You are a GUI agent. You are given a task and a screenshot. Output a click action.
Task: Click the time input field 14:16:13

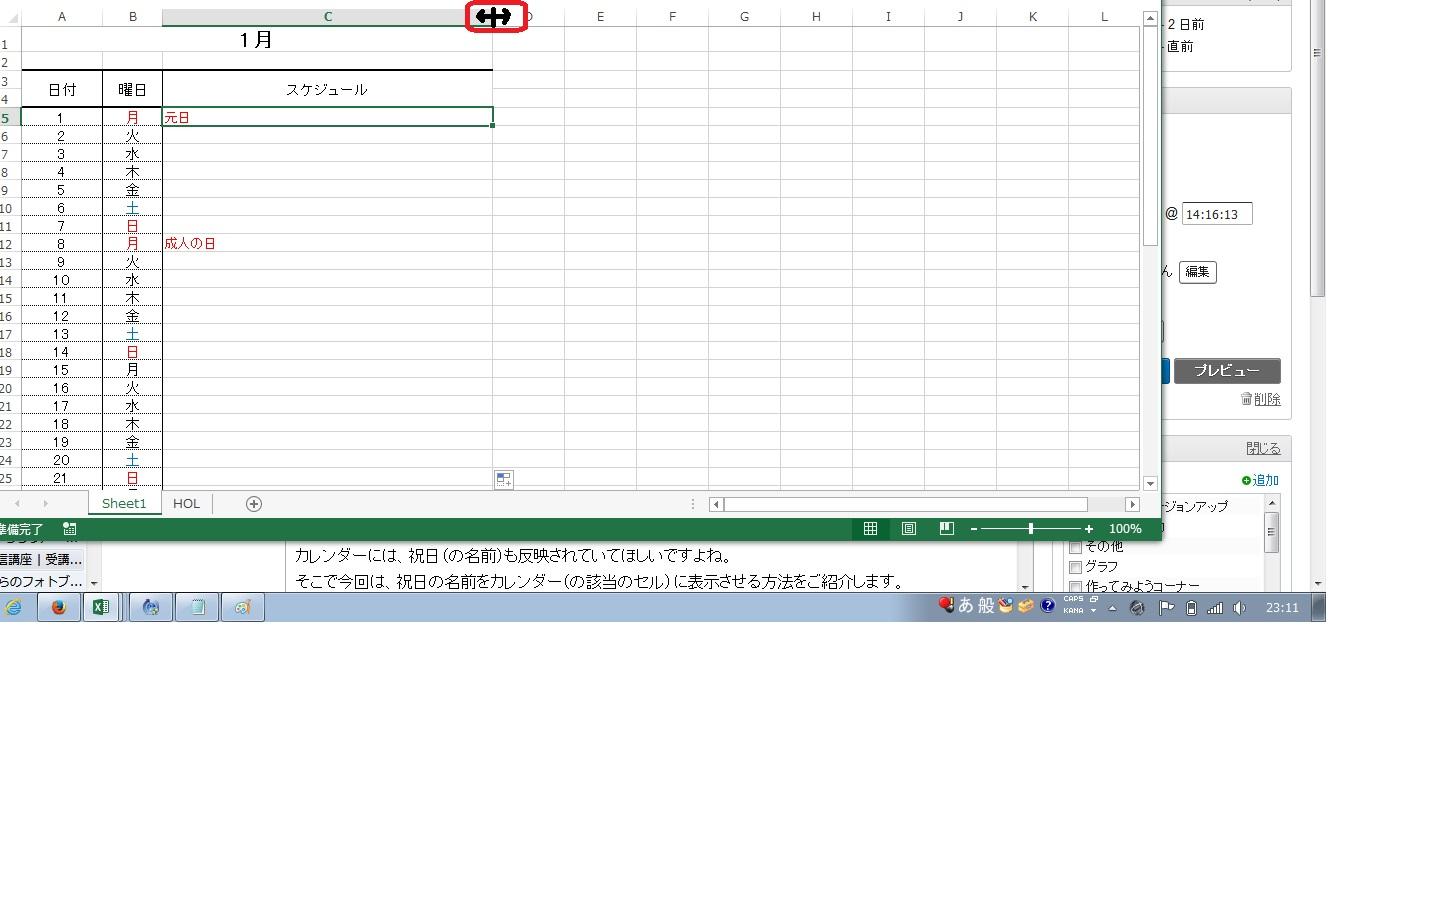1216,214
